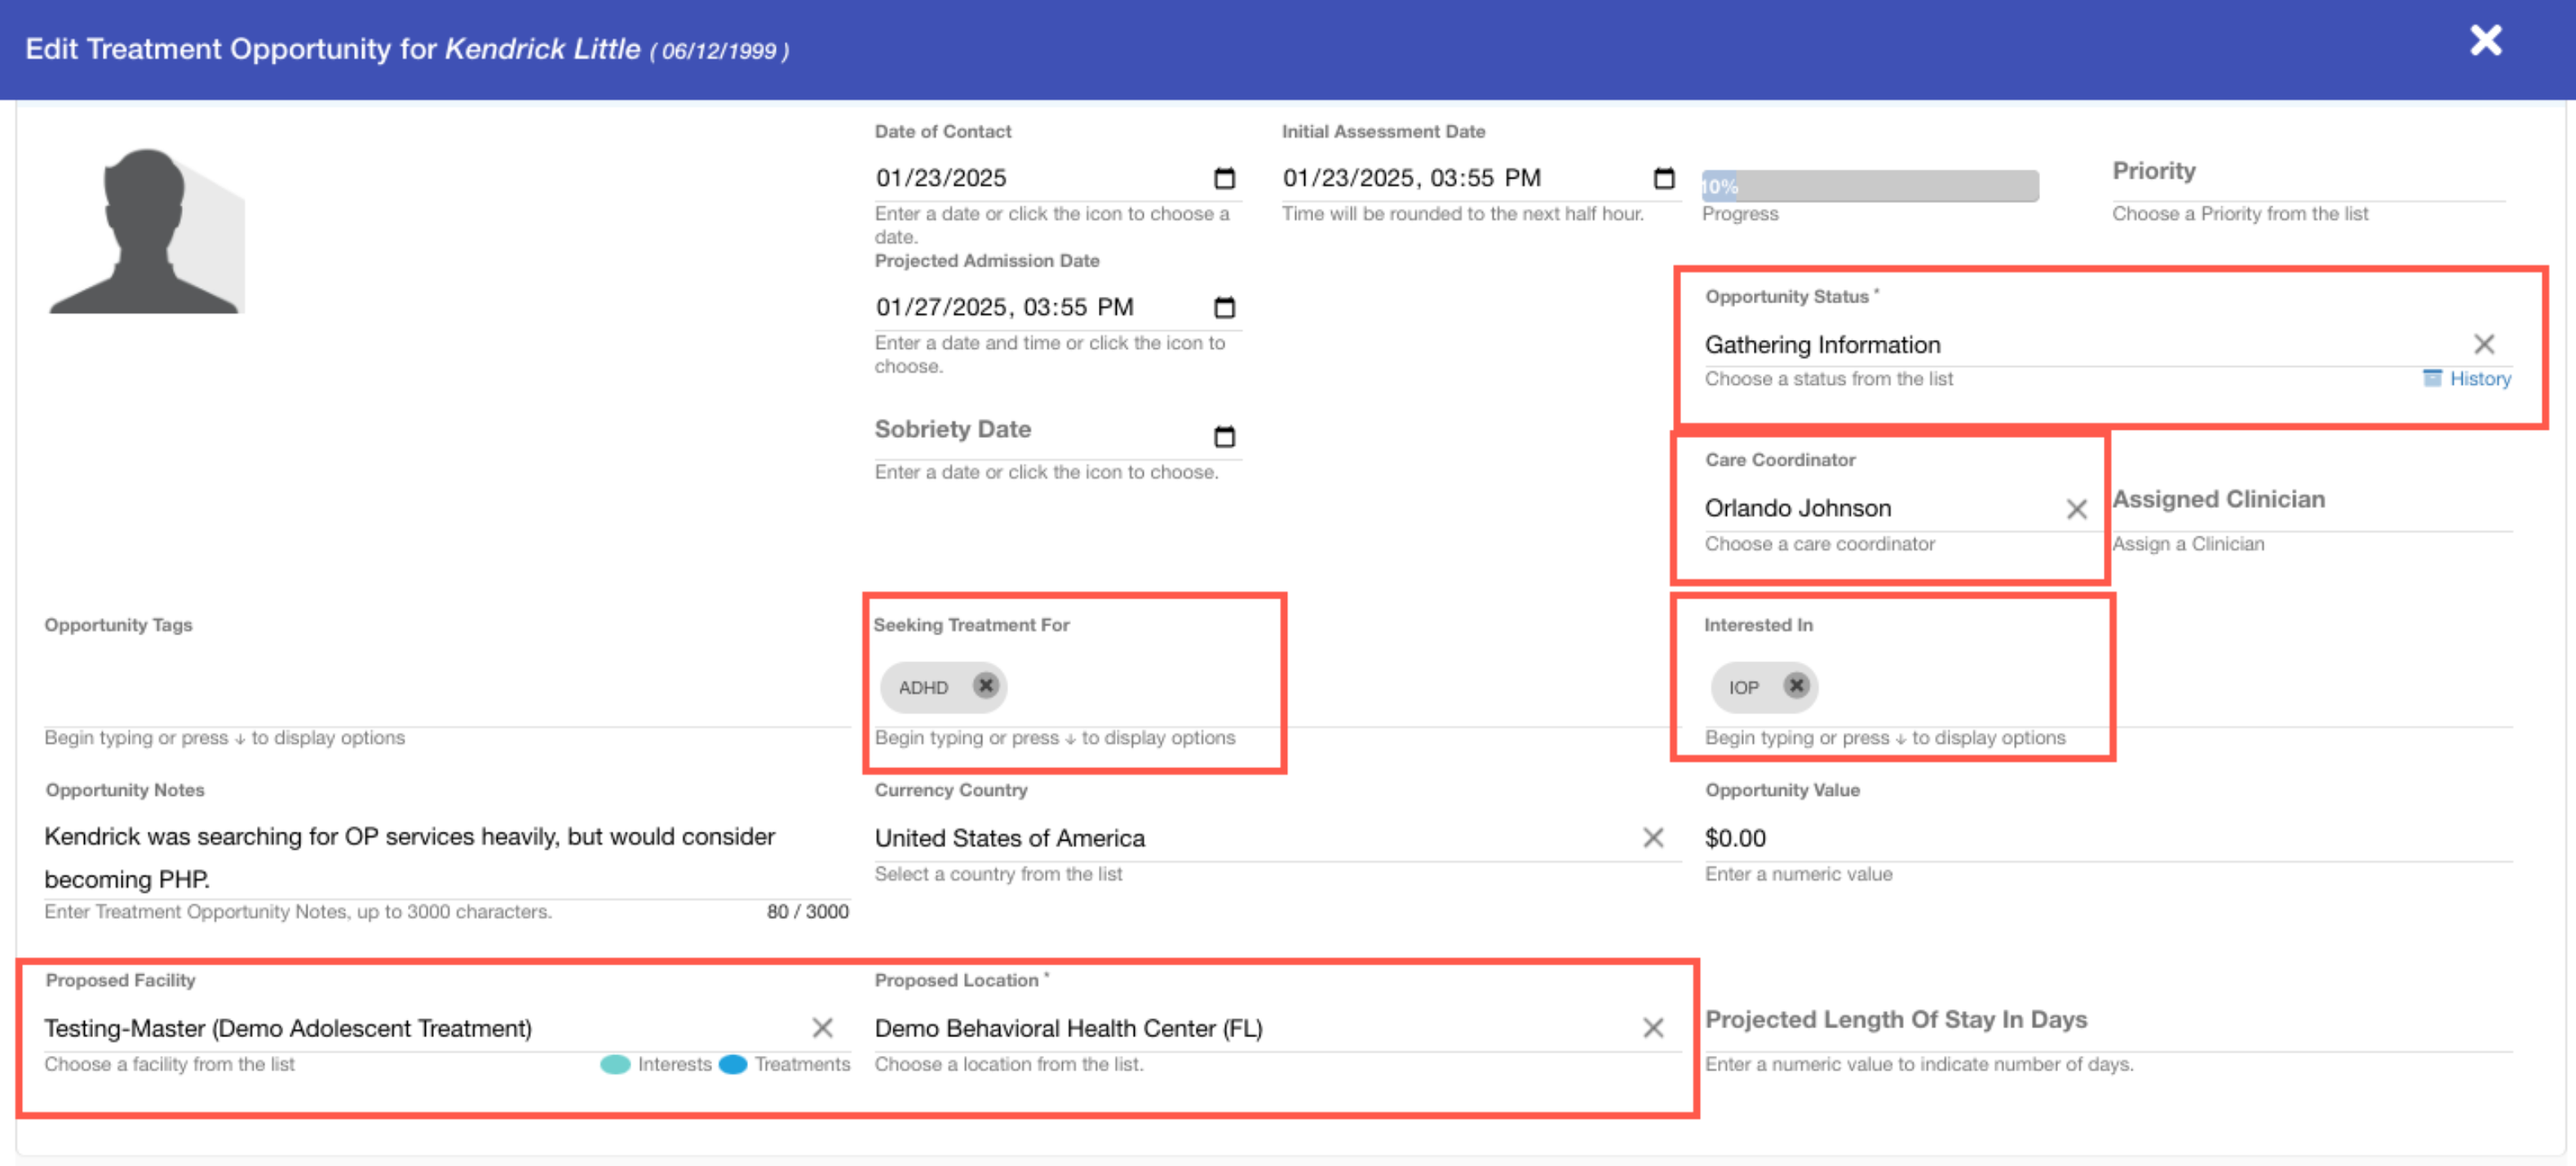Clear the Proposed Location selection

point(1653,1027)
